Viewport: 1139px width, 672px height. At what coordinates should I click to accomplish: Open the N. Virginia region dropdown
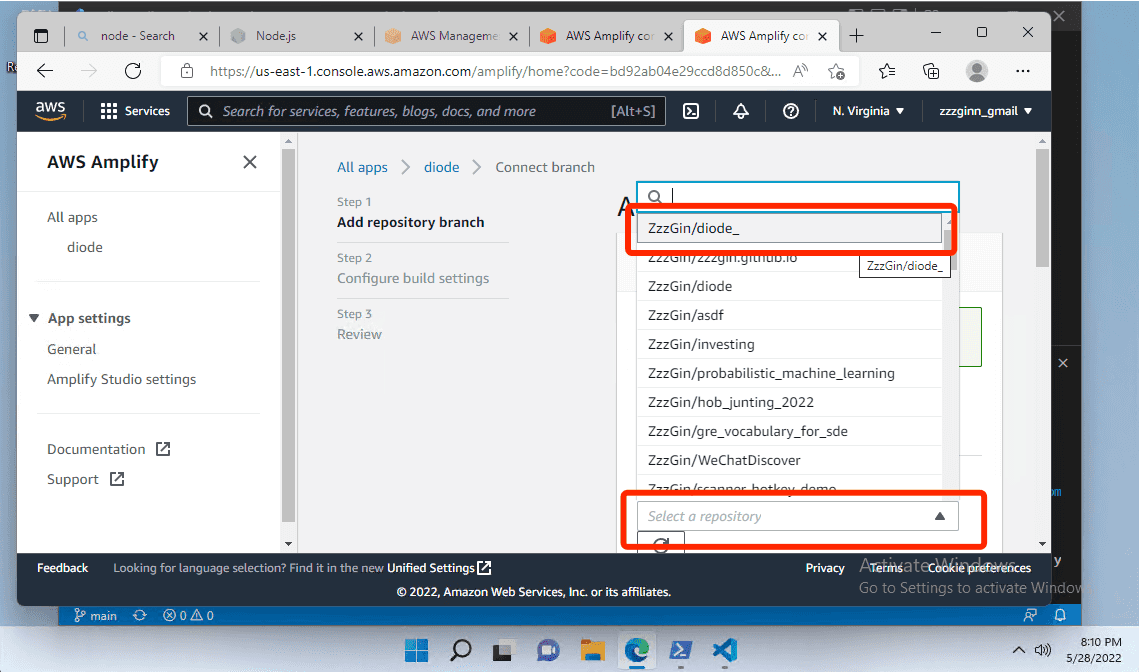click(868, 110)
